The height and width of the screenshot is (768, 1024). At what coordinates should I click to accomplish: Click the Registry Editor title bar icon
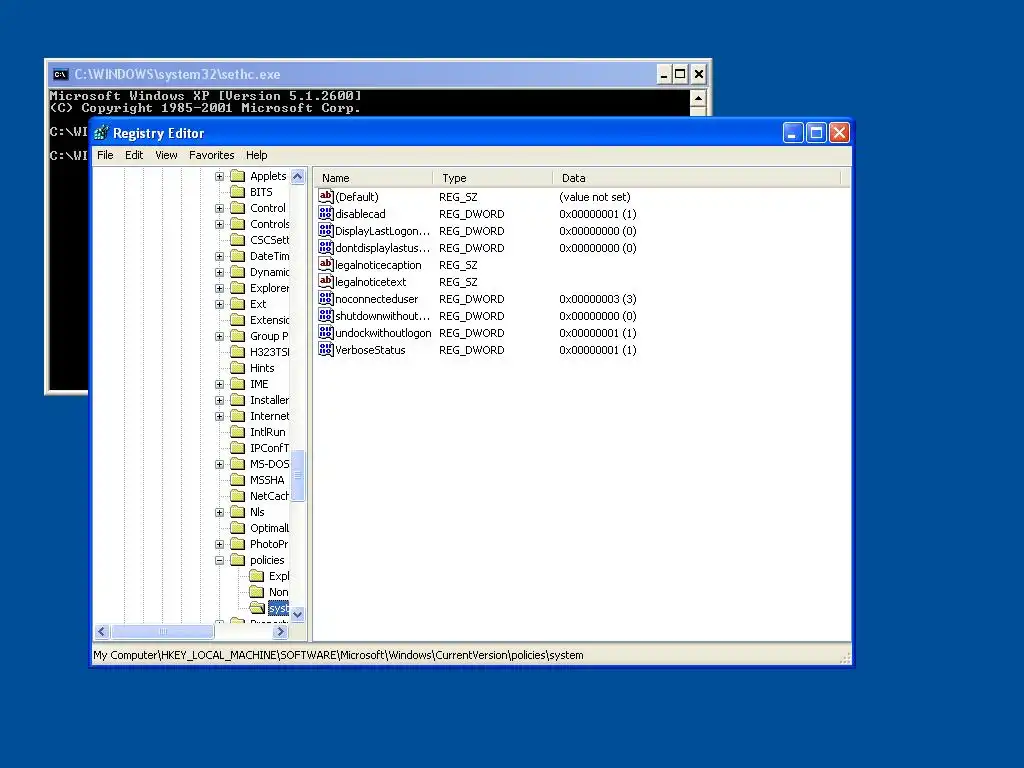point(101,133)
